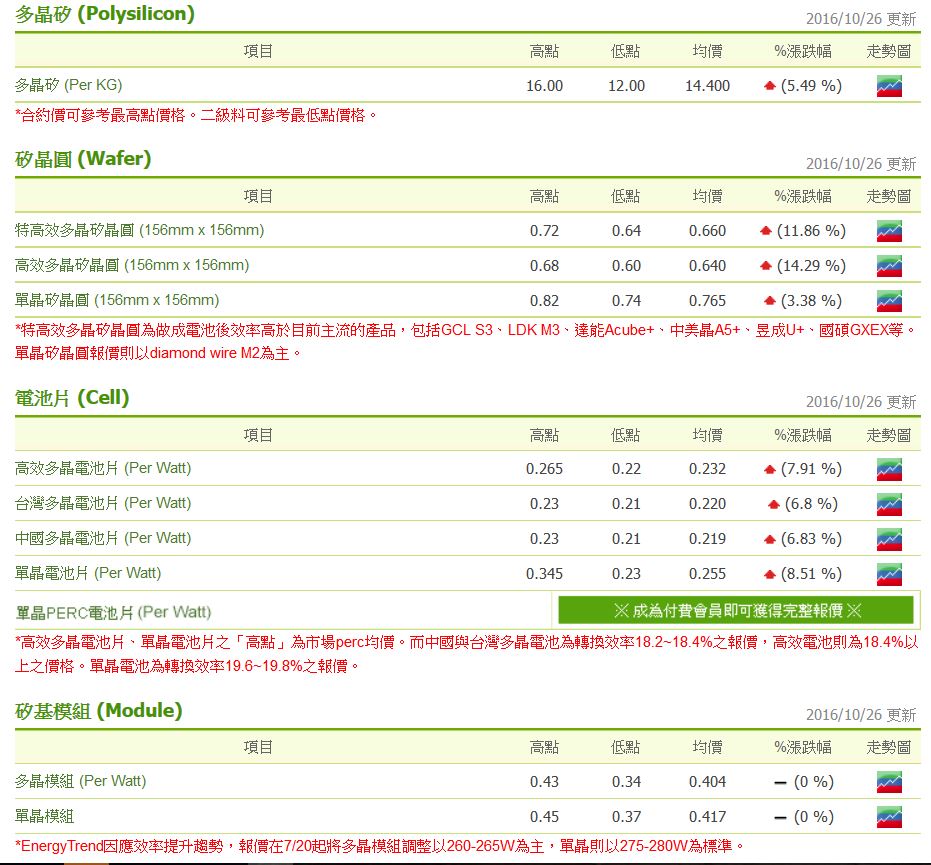The image size is (931, 865).
Task: Select the 中國多晶電池片 (Per Watt) row label
Action: [x=103, y=538]
